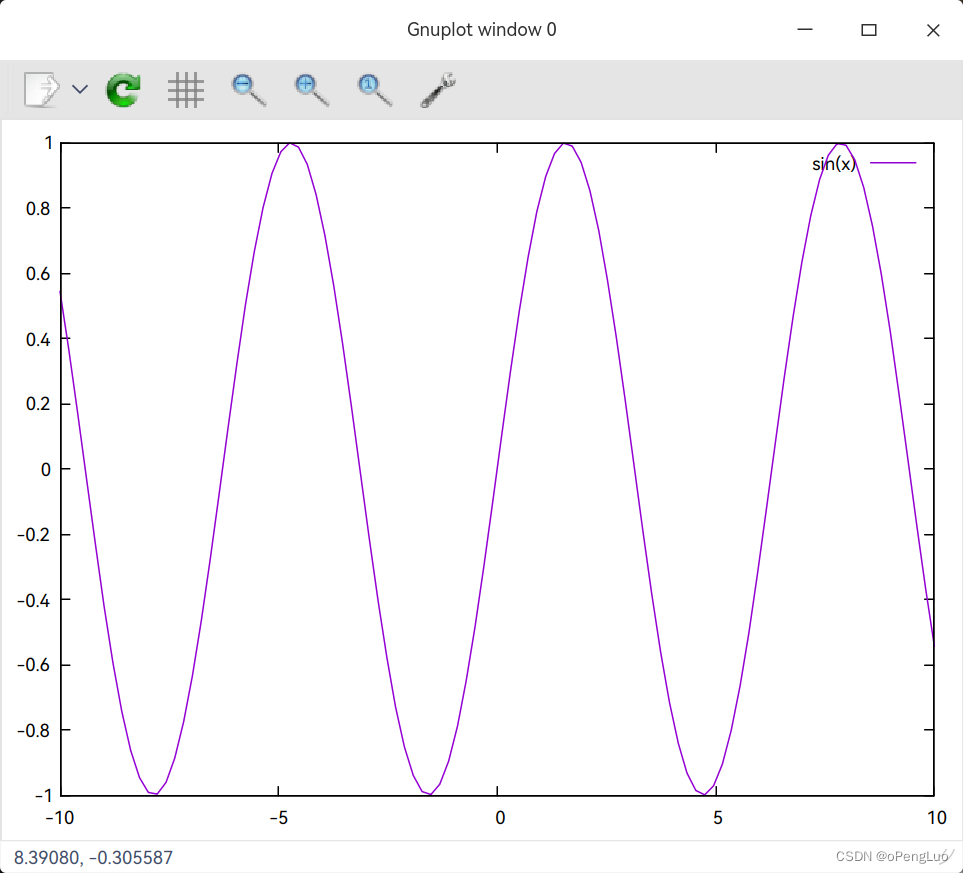The image size is (963, 873).
Task: Open plot settings via the wrench icon
Action: click(x=437, y=89)
